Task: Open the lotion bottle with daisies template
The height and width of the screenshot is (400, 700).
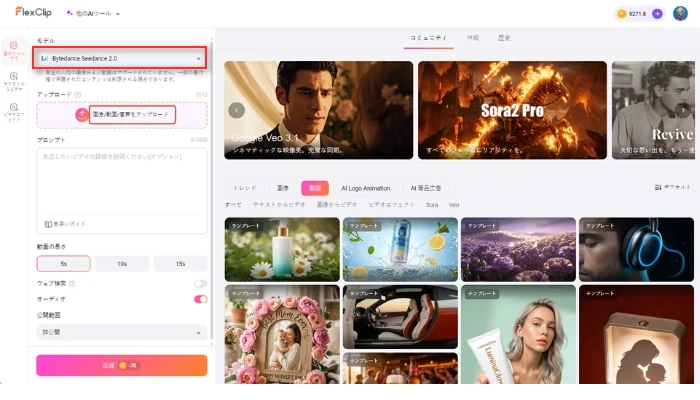Action: 282,250
